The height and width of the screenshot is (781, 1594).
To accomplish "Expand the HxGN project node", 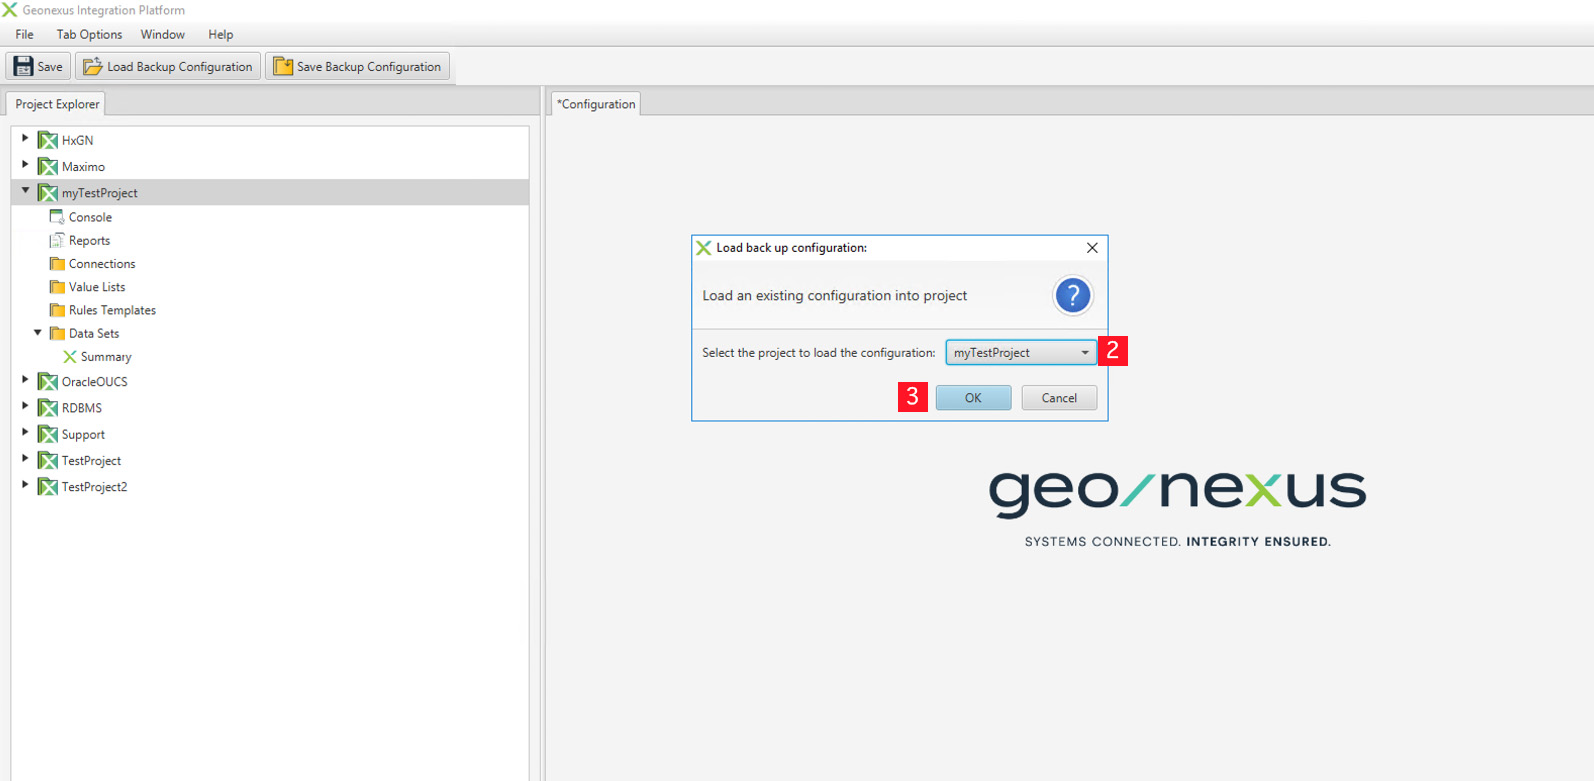I will (x=25, y=139).
